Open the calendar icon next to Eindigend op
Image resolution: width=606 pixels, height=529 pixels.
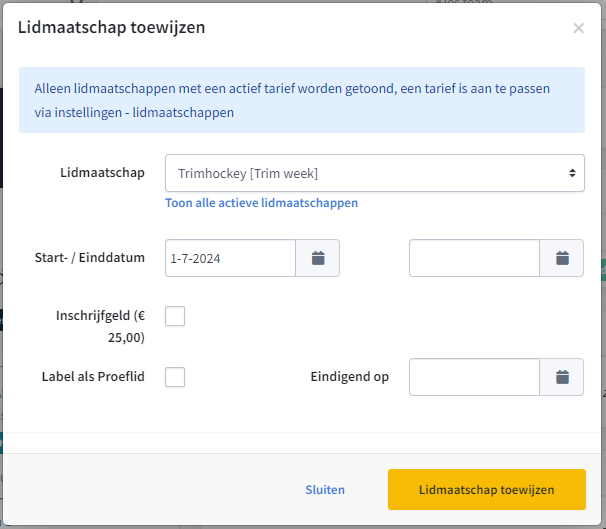pos(562,377)
